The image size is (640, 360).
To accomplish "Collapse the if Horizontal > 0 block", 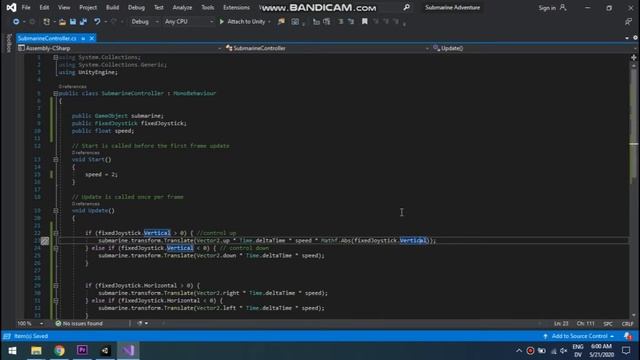I will click(56, 285).
